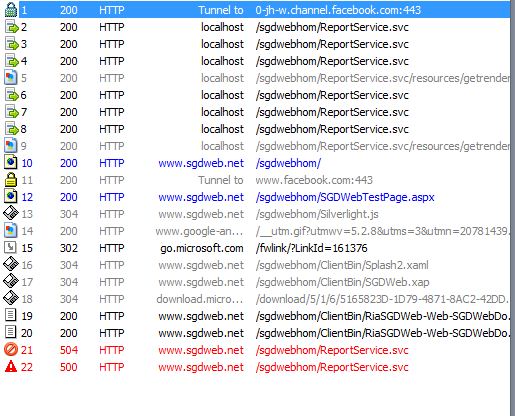Click the image icon of session 9

[11, 146]
